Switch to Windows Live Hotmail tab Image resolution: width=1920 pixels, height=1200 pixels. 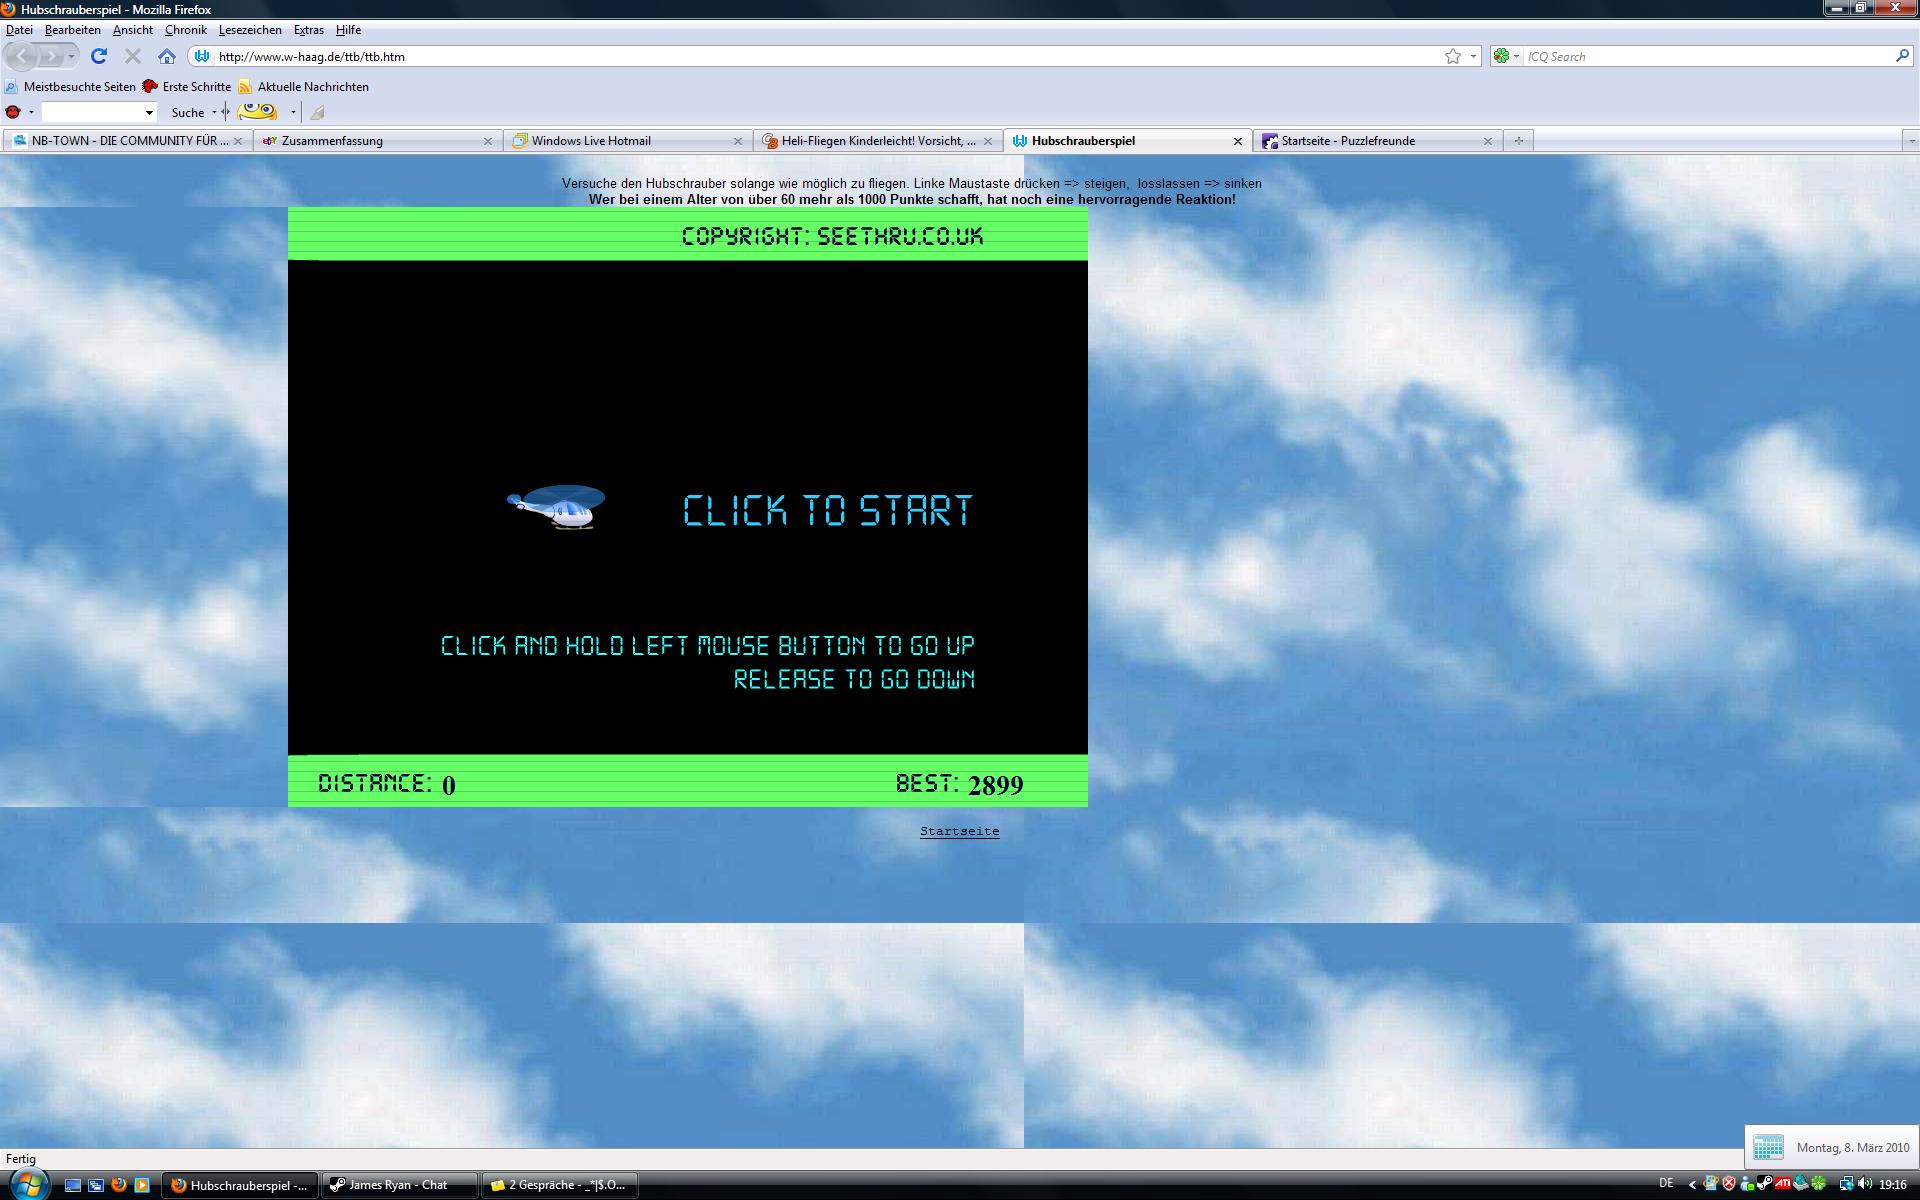(x=590, y=141)
